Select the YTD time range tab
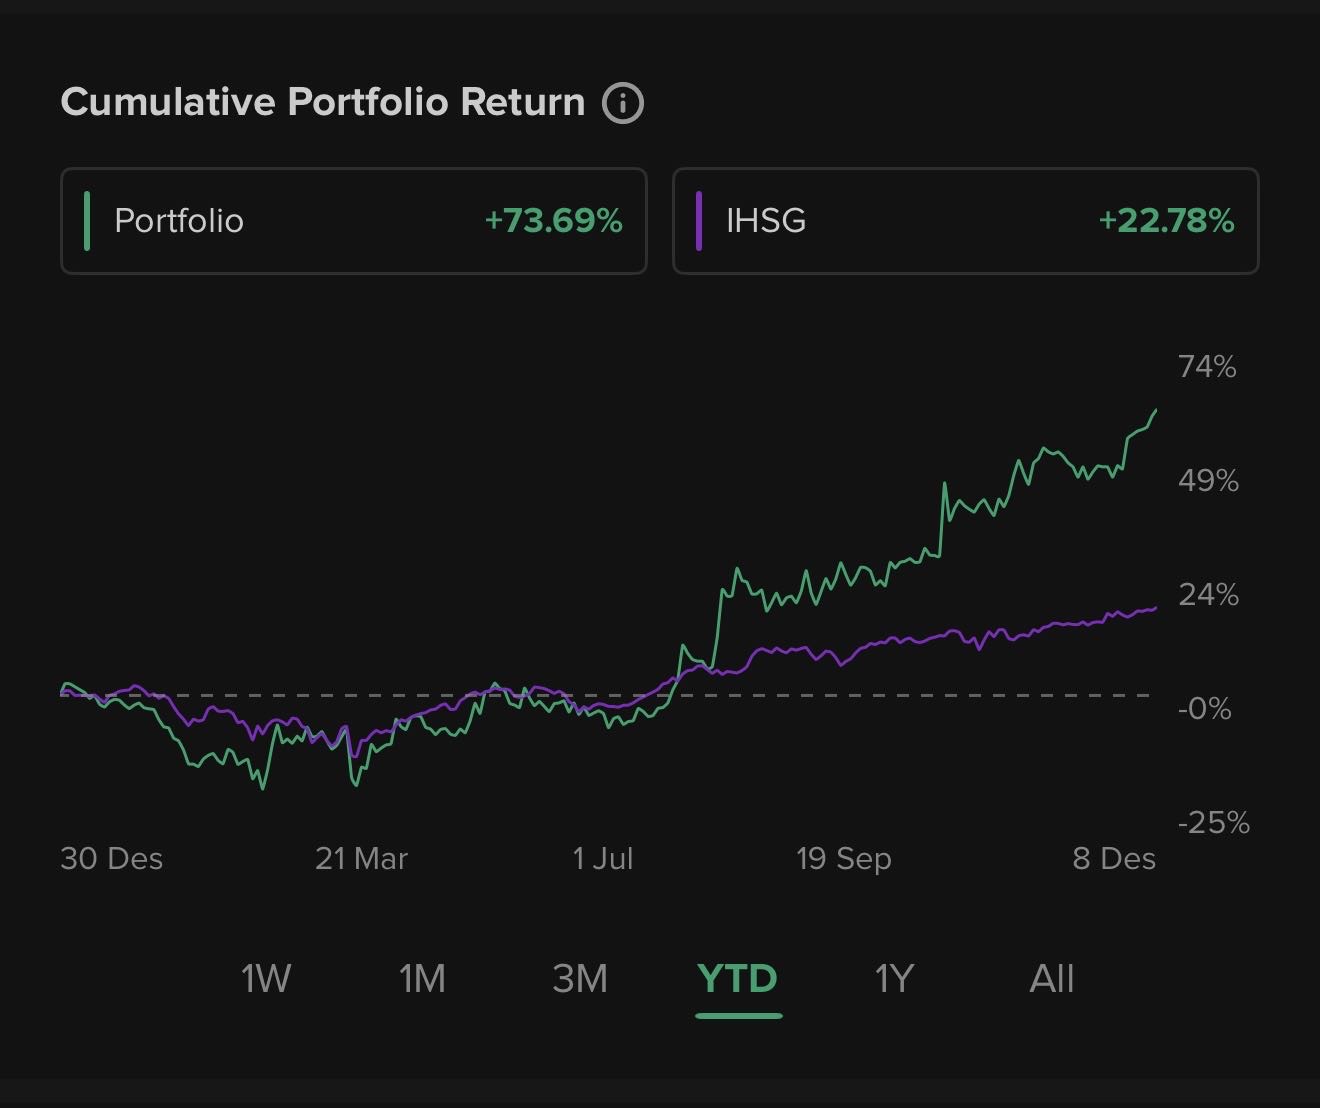The width and height of the screenshot is (1320, 1108). tap(738, 978)
